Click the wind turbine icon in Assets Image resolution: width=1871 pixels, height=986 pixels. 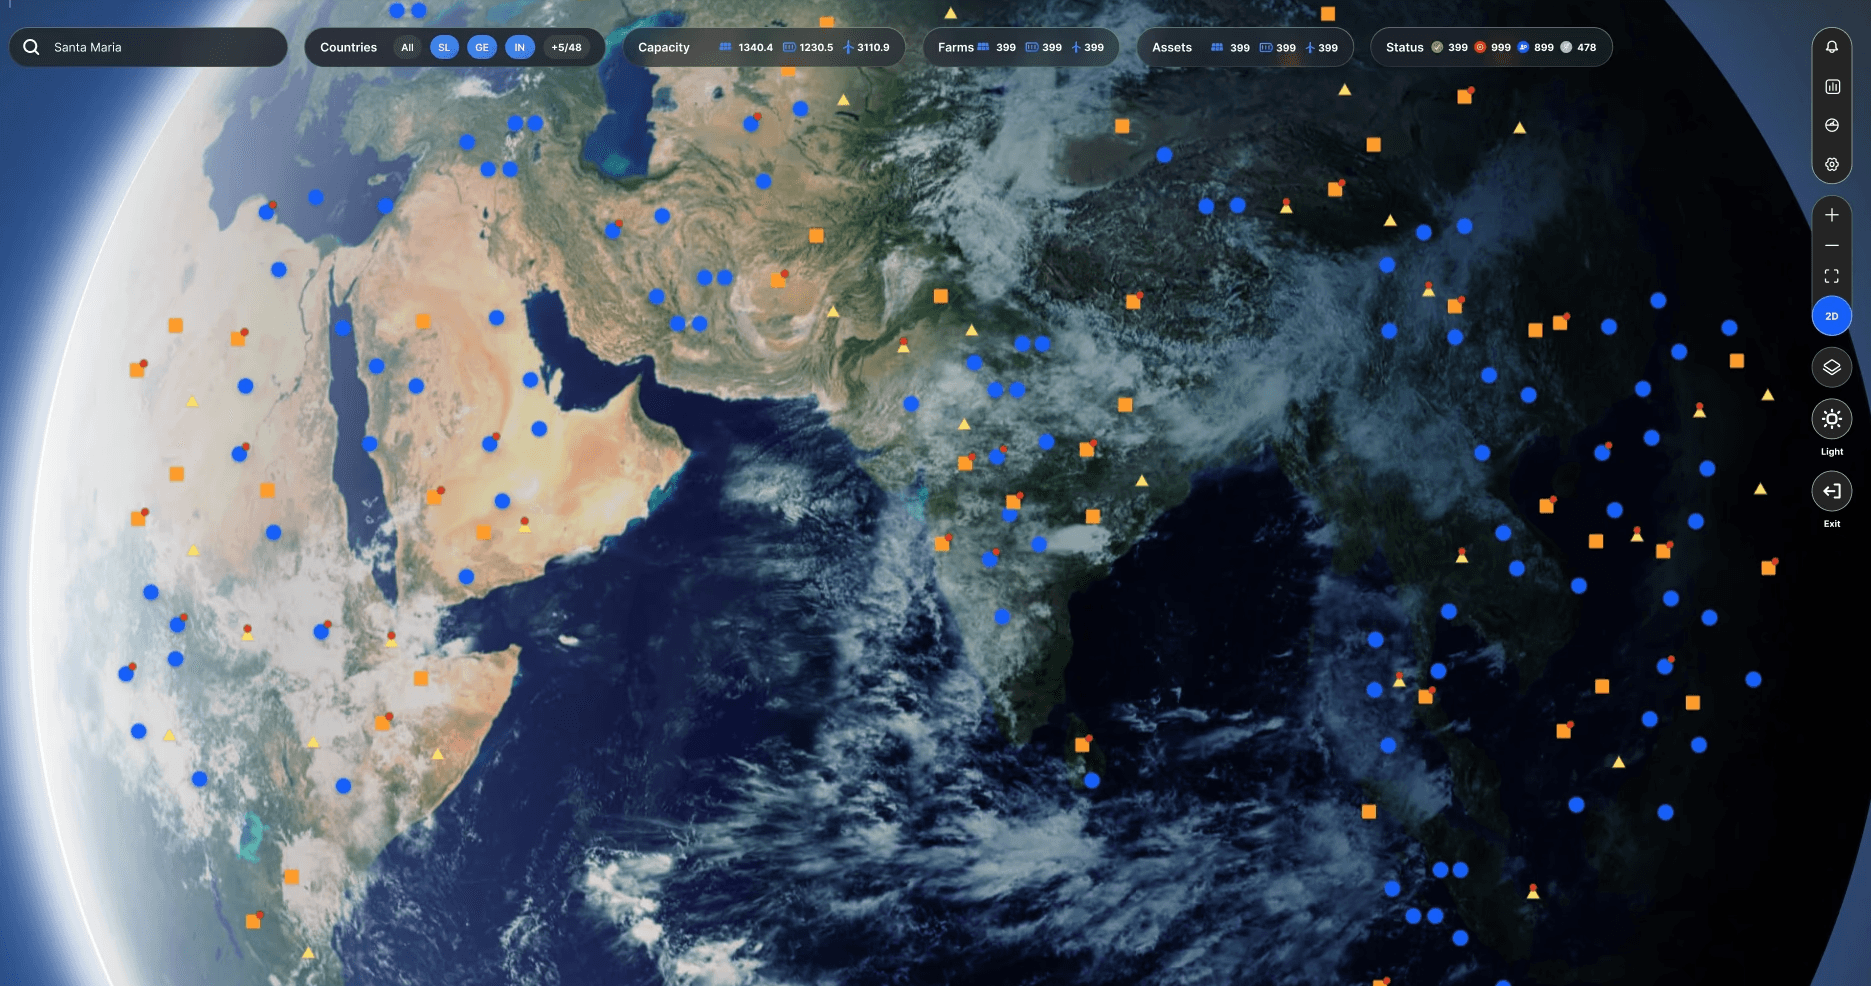(x=1310, y=47)
